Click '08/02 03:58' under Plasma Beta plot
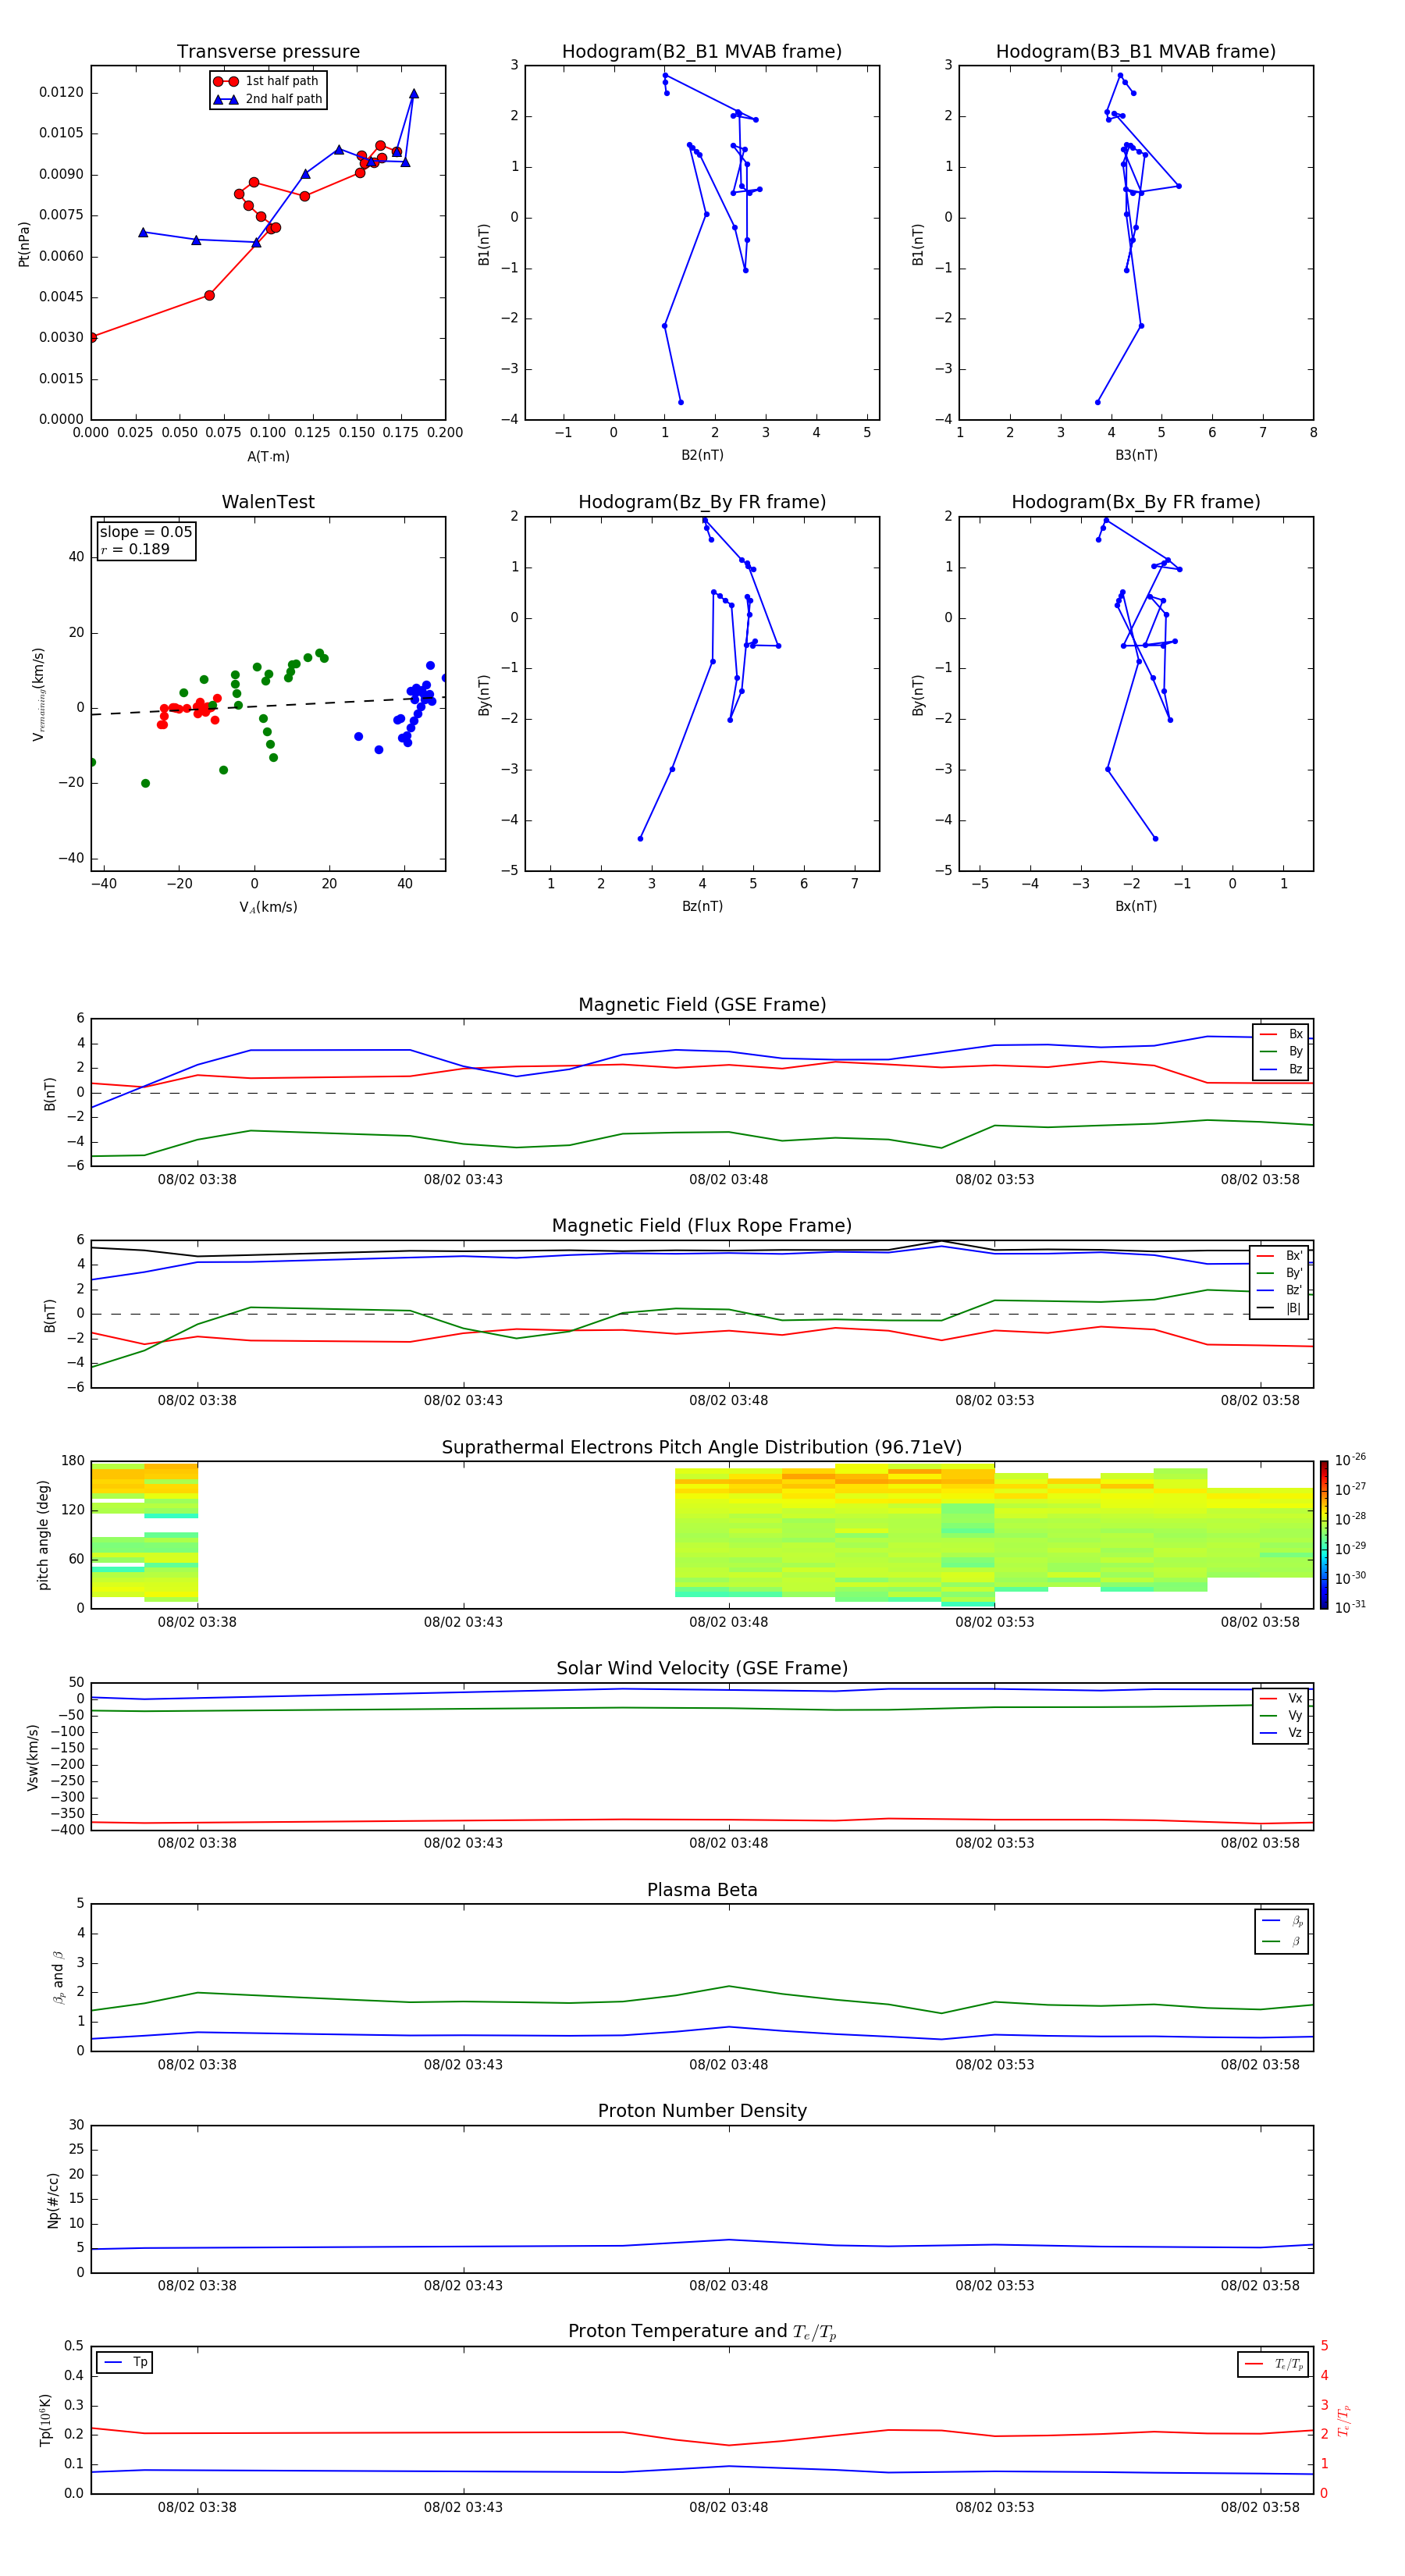 click(x=1260, y=2064)
